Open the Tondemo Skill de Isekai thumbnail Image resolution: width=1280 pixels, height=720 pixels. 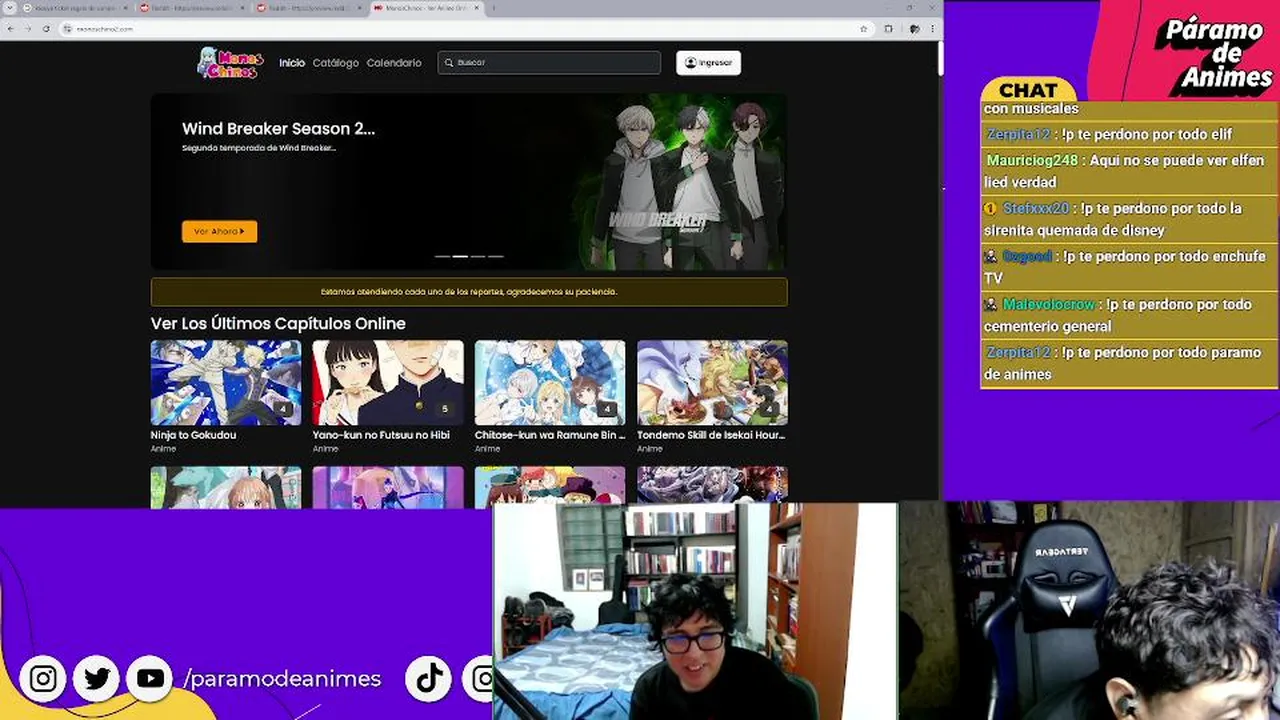(712, 383)
